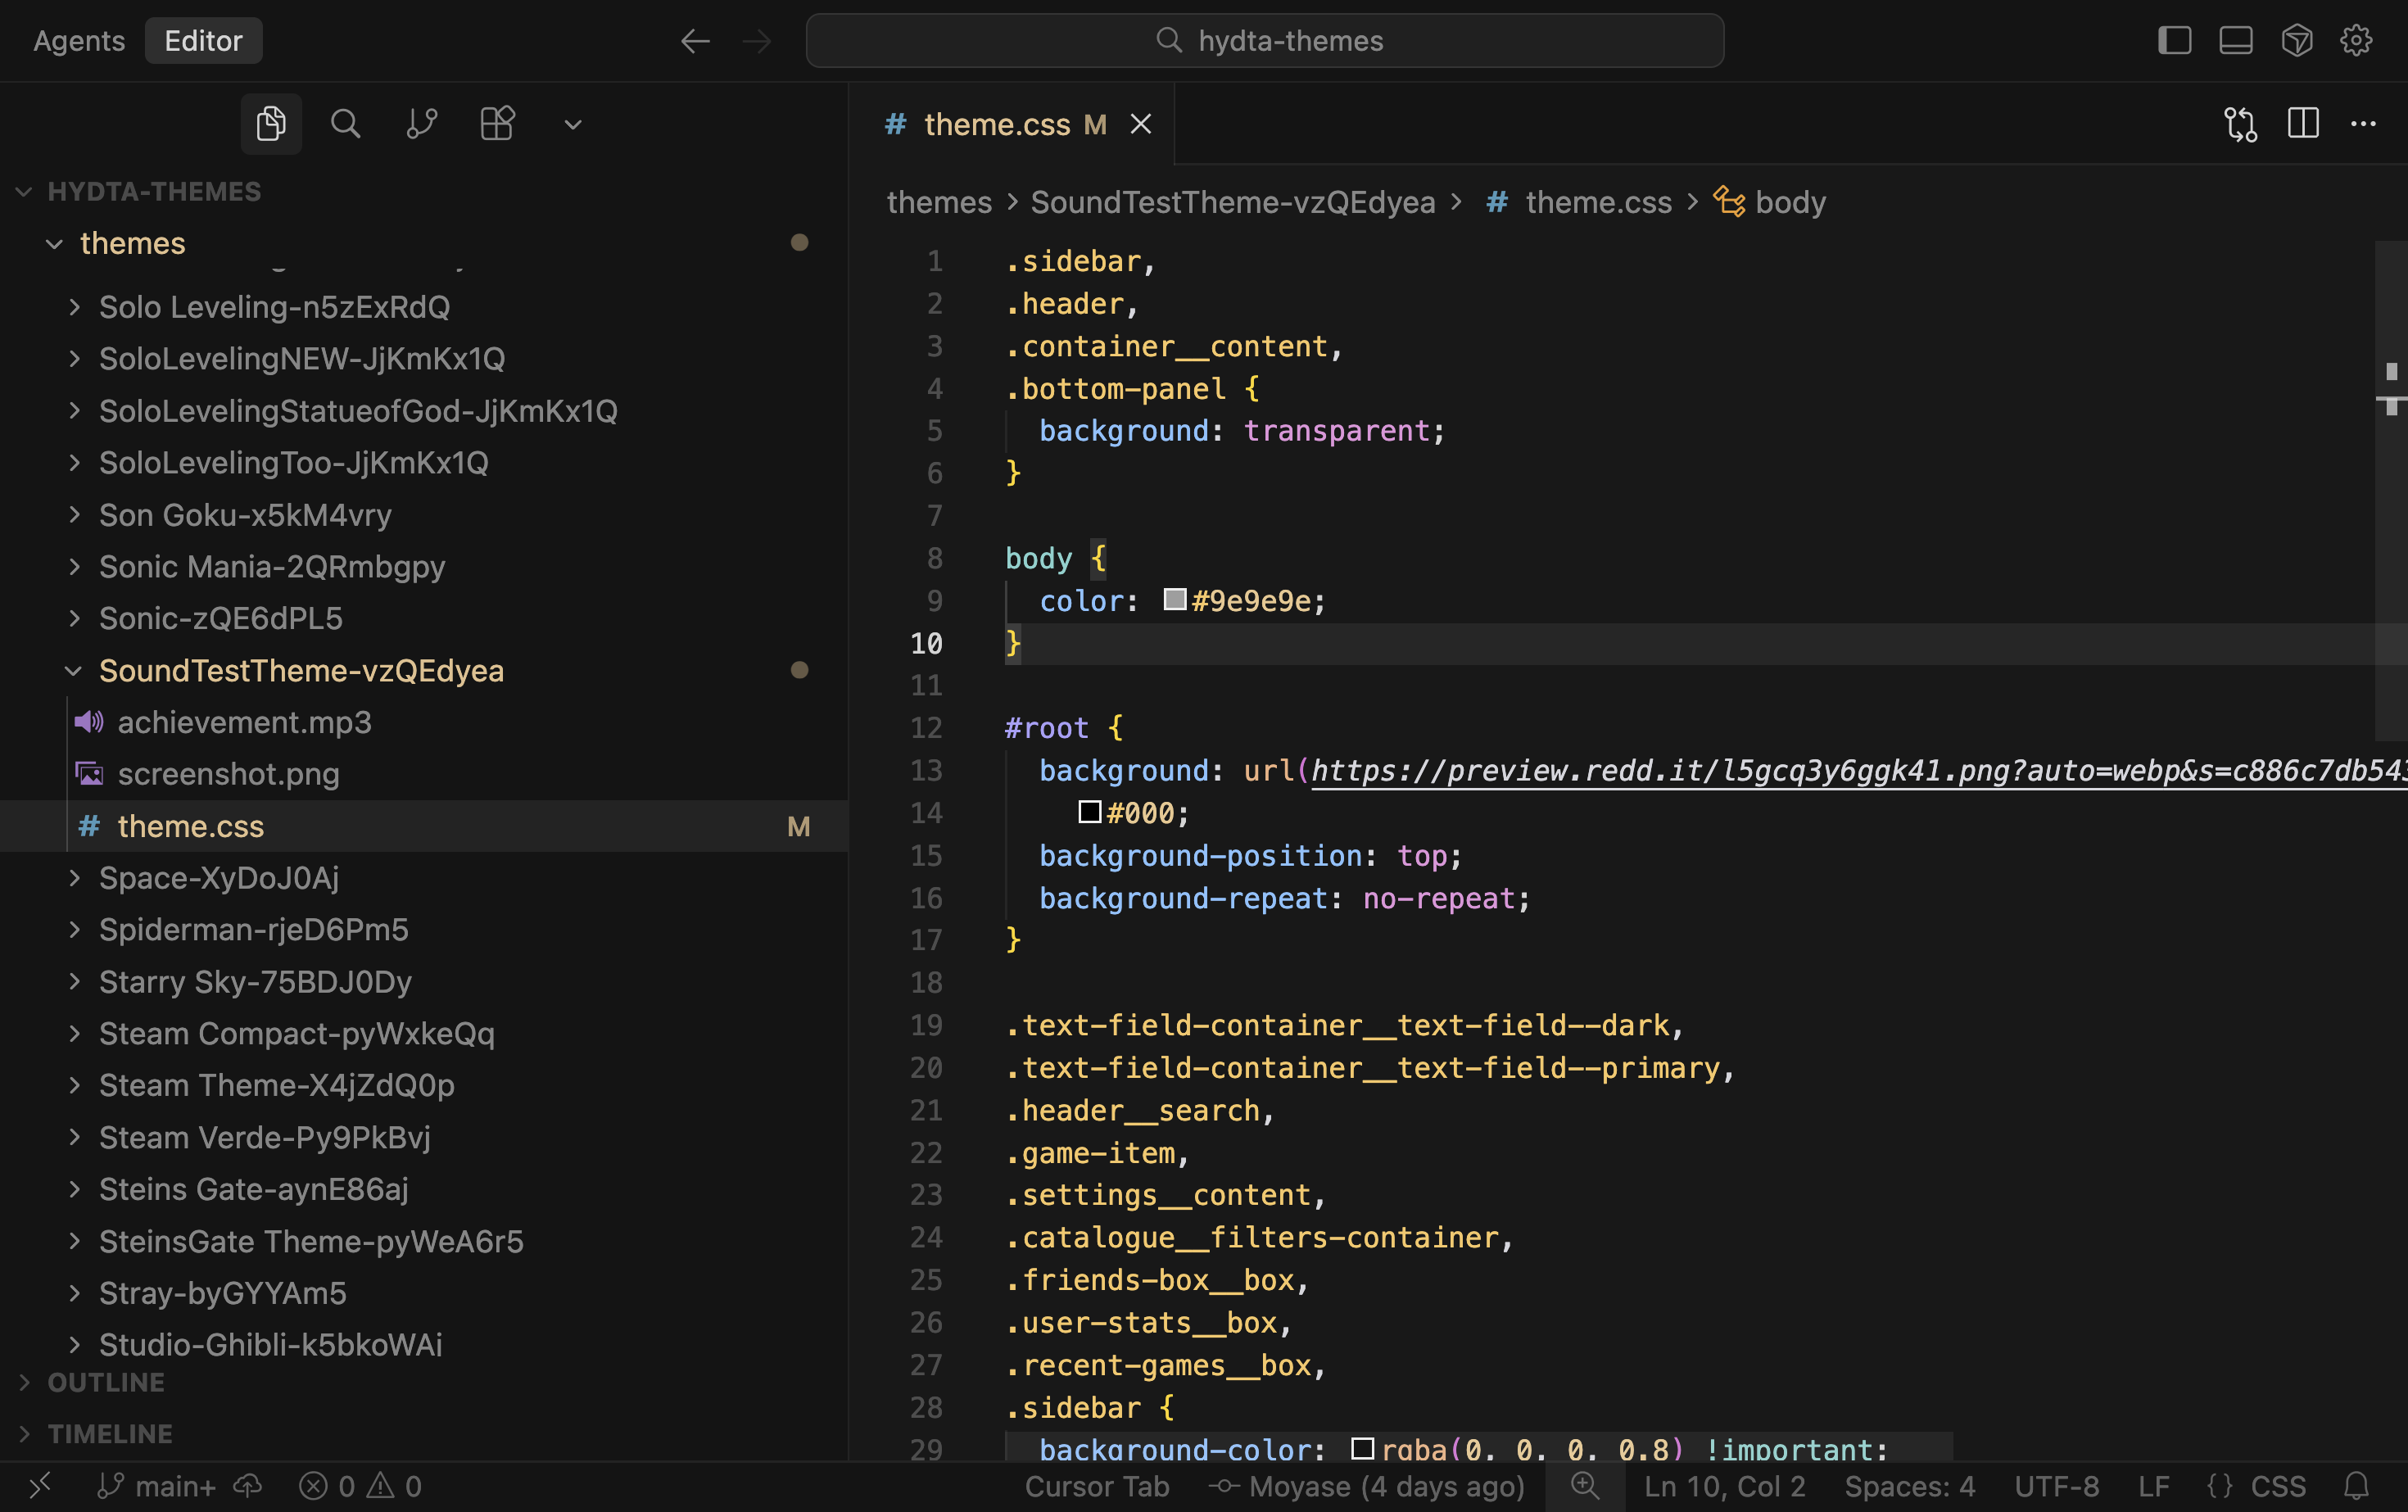Open working tree changes for theme.css
This screenshot has width=2408, height=1512.
click(2240, 124)
